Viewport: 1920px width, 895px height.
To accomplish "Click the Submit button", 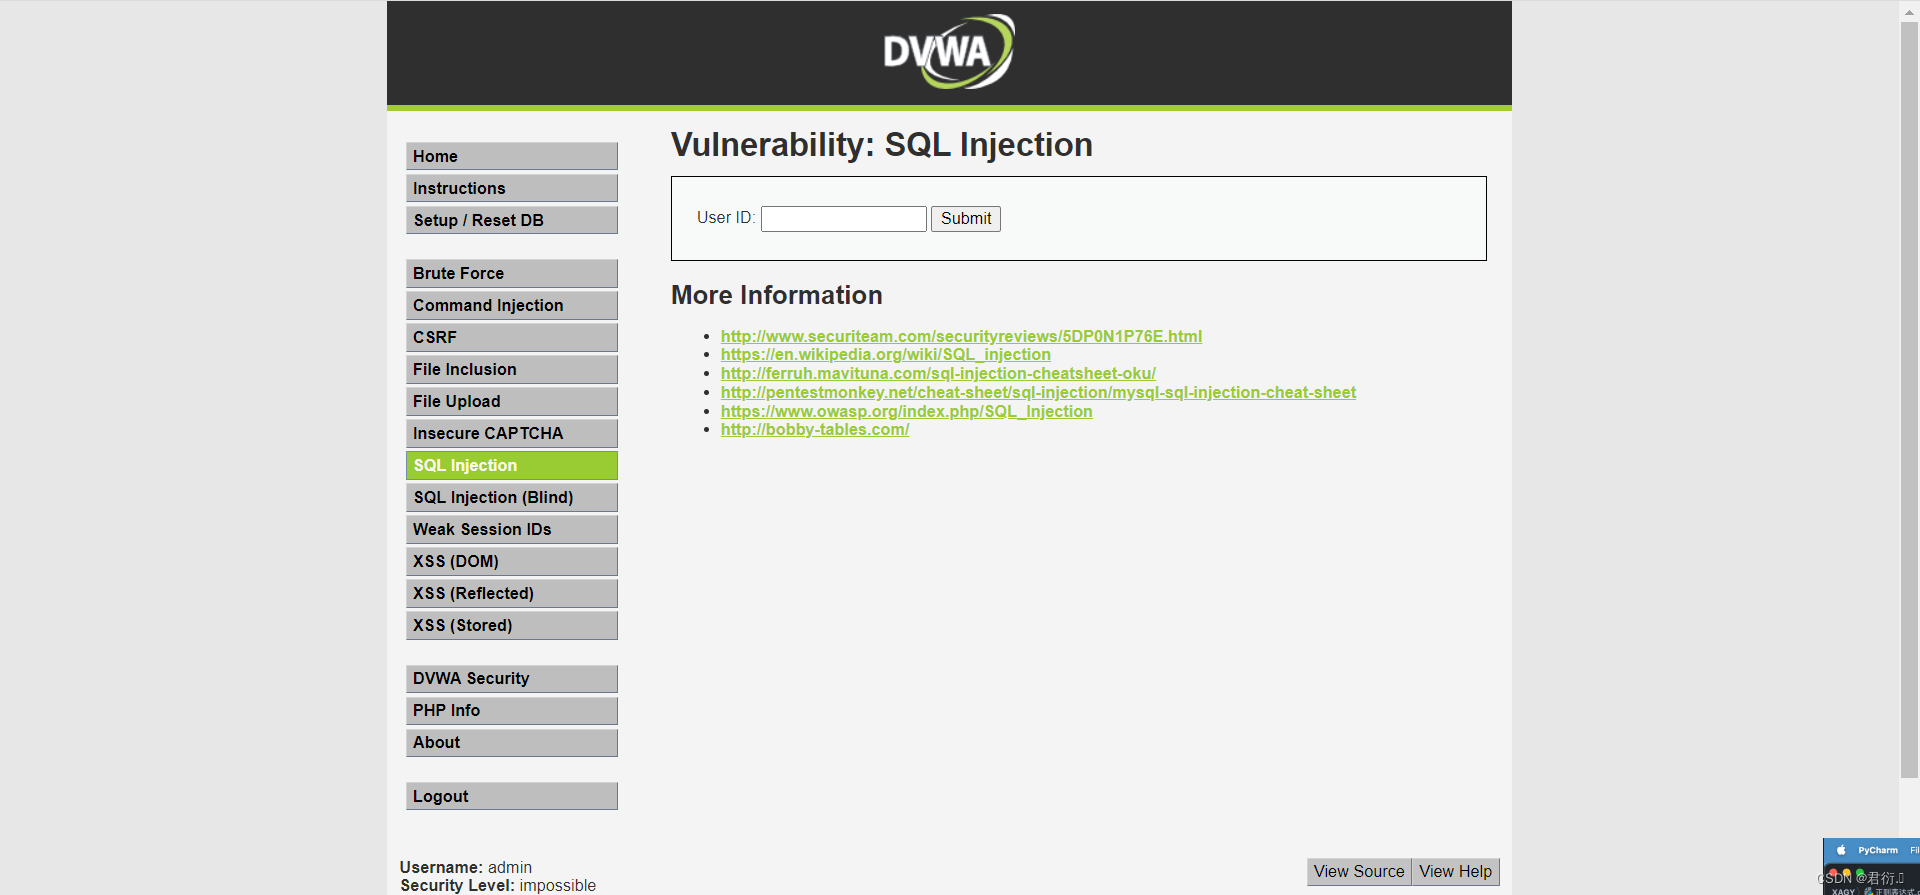I will (x=966, y=219).
